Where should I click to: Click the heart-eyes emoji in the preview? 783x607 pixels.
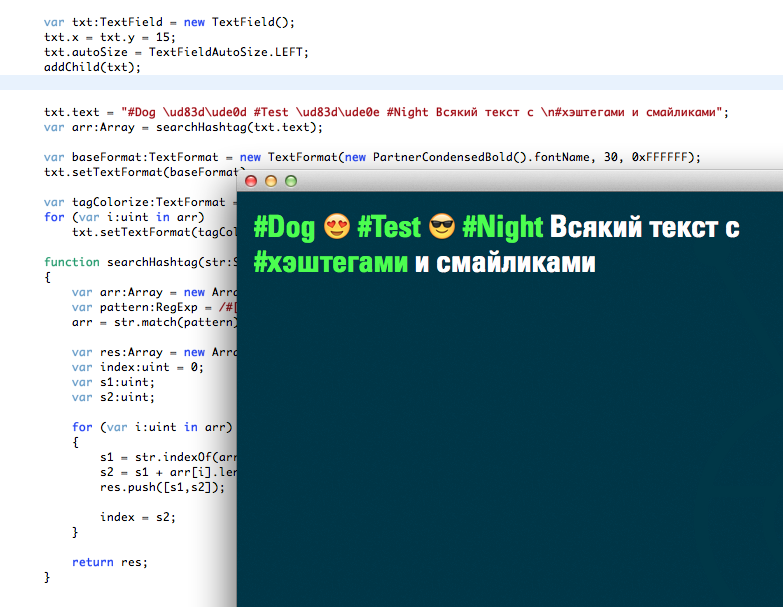[337, 226]
